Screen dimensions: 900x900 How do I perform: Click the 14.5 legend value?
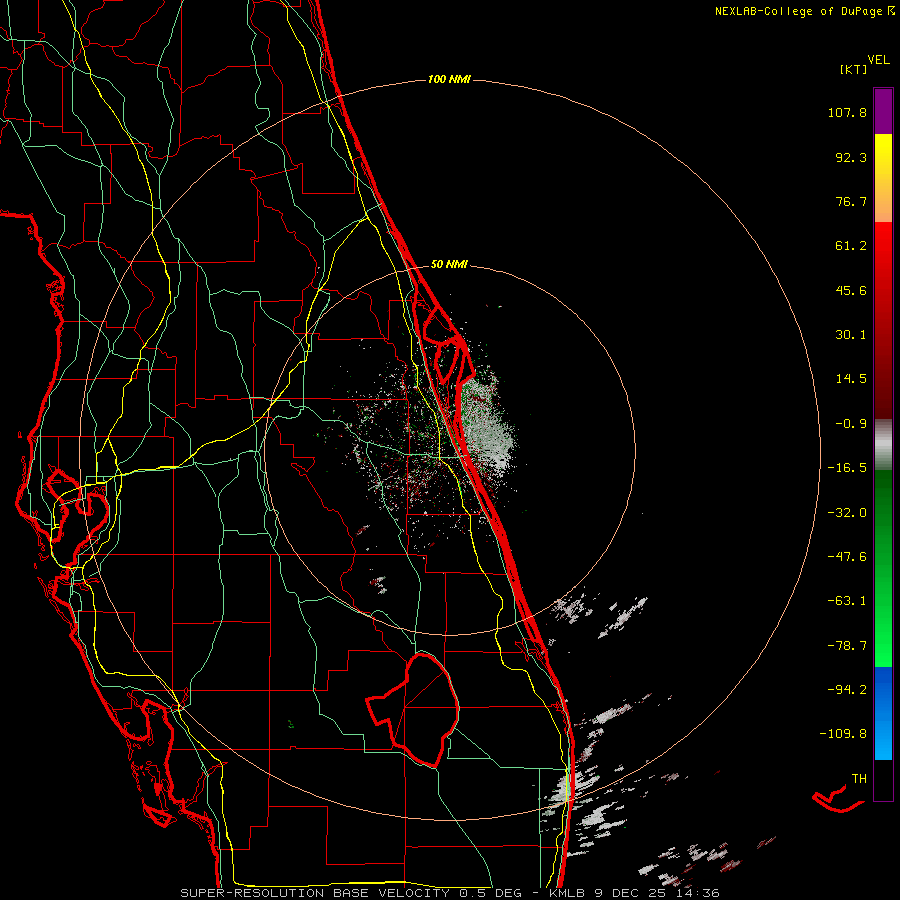click(851, 379)
